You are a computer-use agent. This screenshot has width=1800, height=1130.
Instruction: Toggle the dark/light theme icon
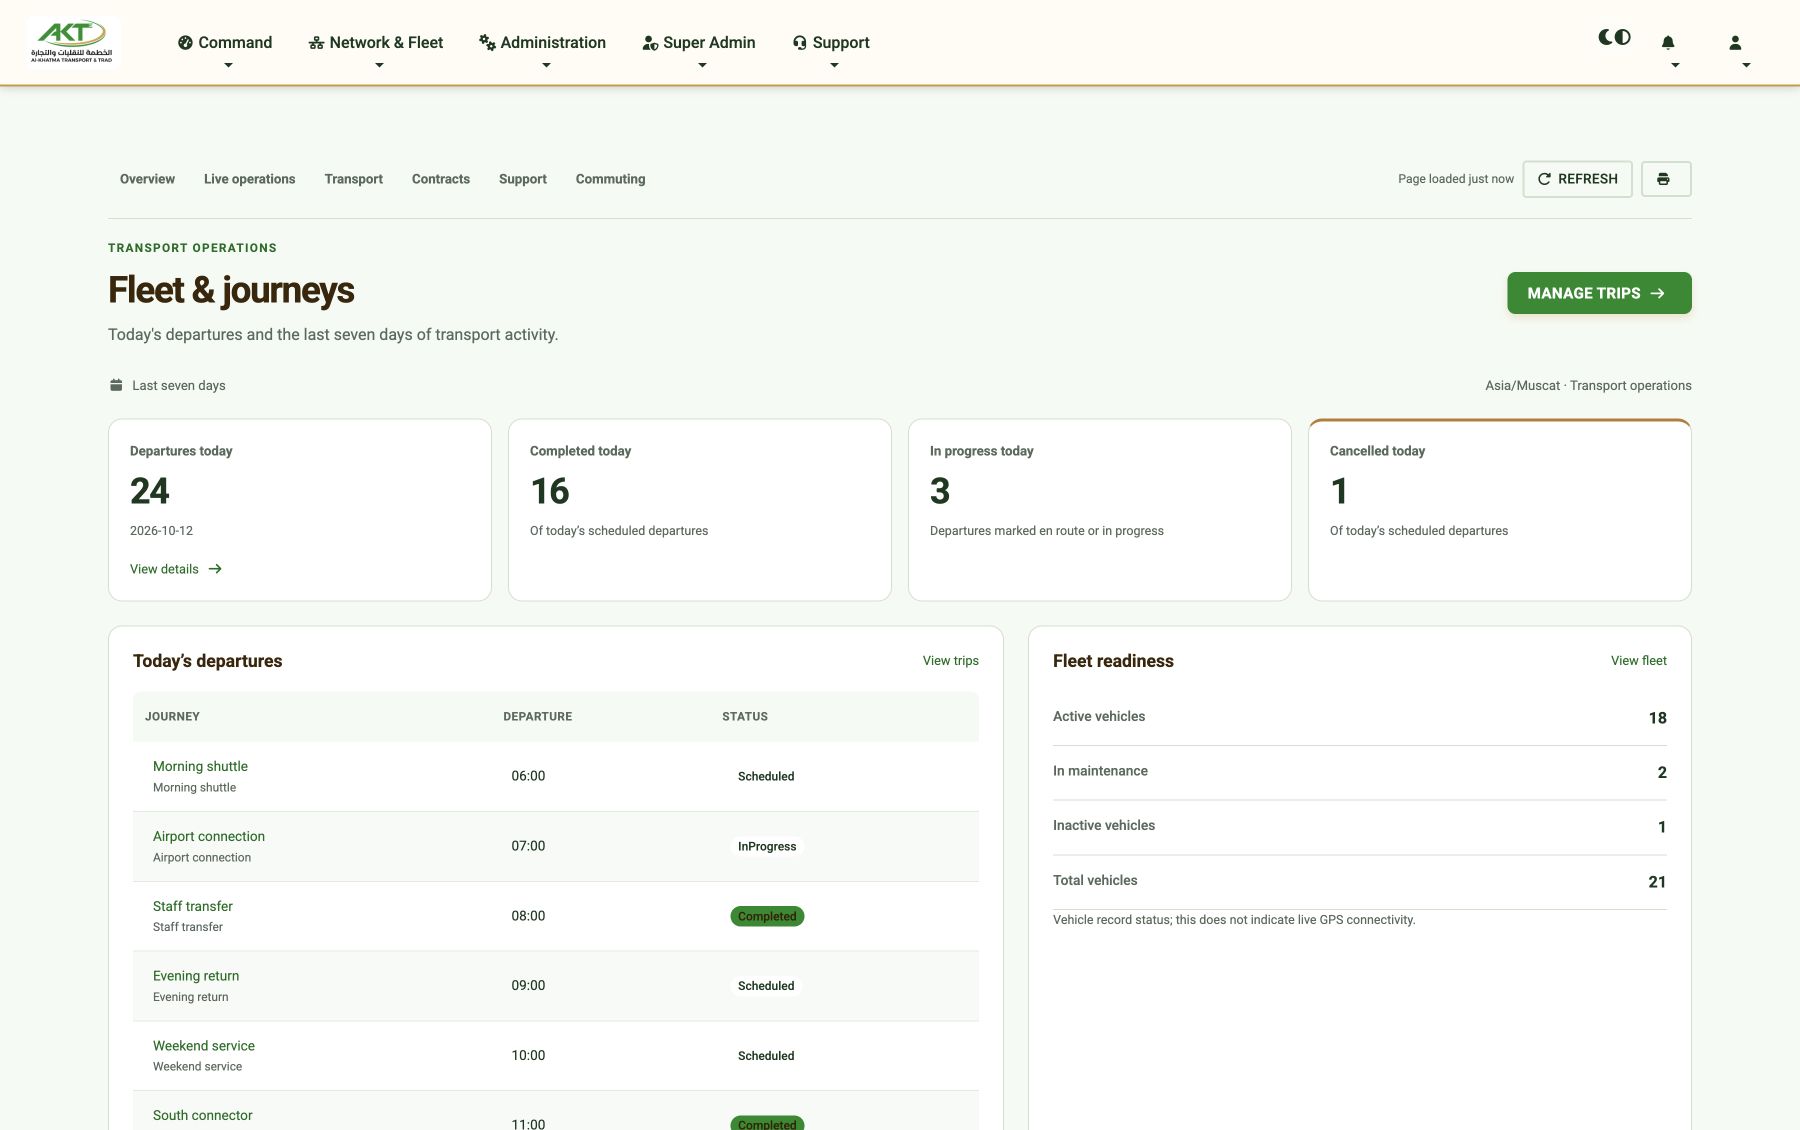(1614, 37)
